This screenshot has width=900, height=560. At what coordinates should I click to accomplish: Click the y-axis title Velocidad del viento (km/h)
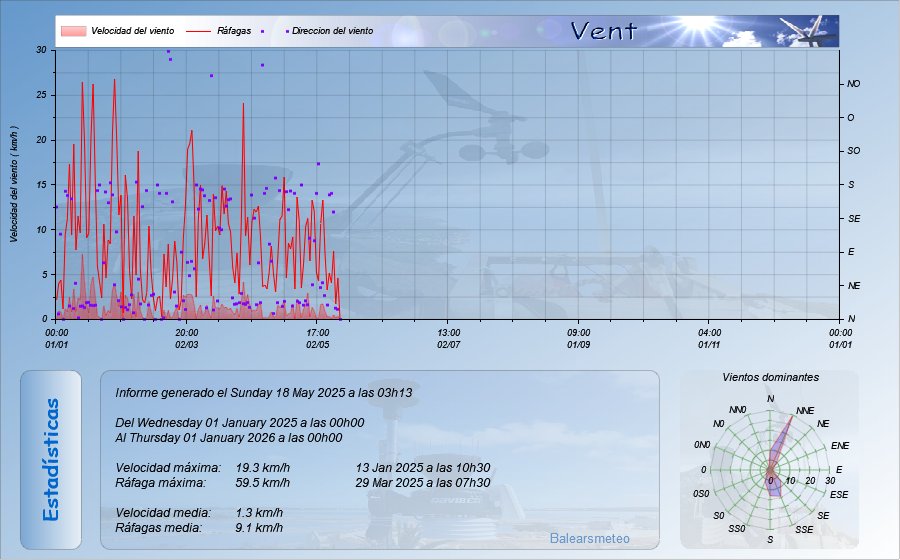(x=14, y=184)
